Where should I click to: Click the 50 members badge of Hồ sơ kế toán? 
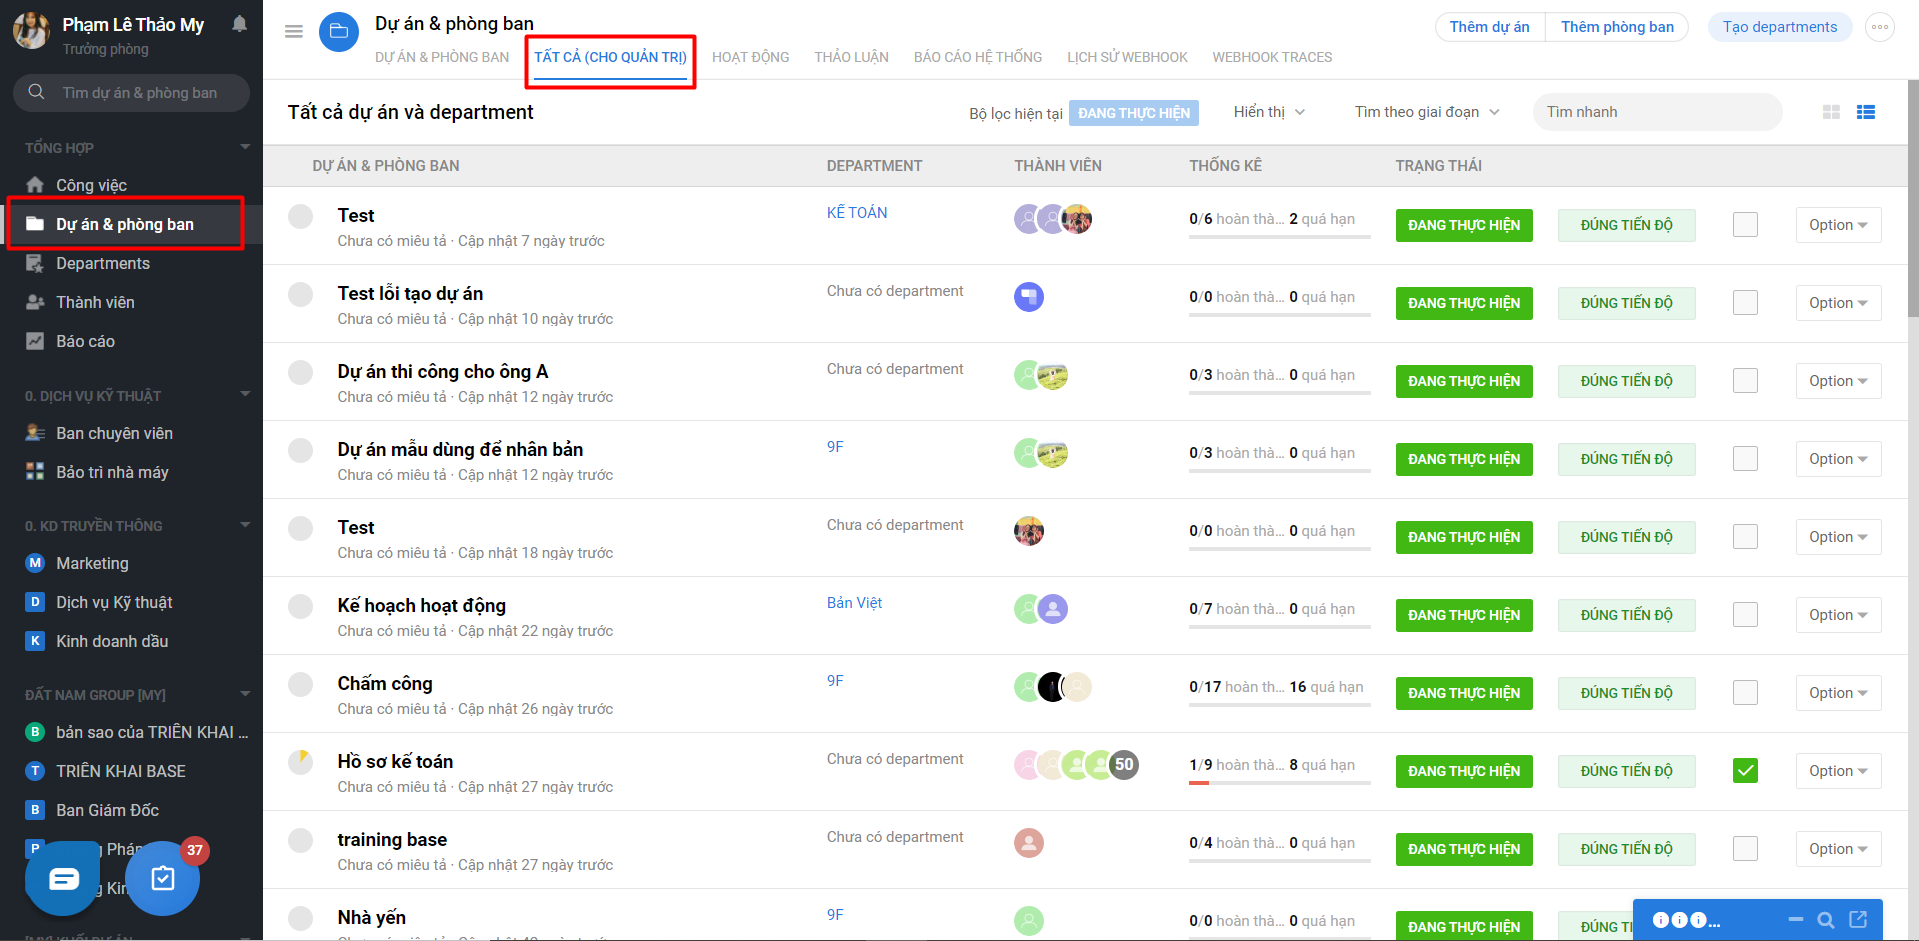pyautogui.click(x=1124, y=765)
